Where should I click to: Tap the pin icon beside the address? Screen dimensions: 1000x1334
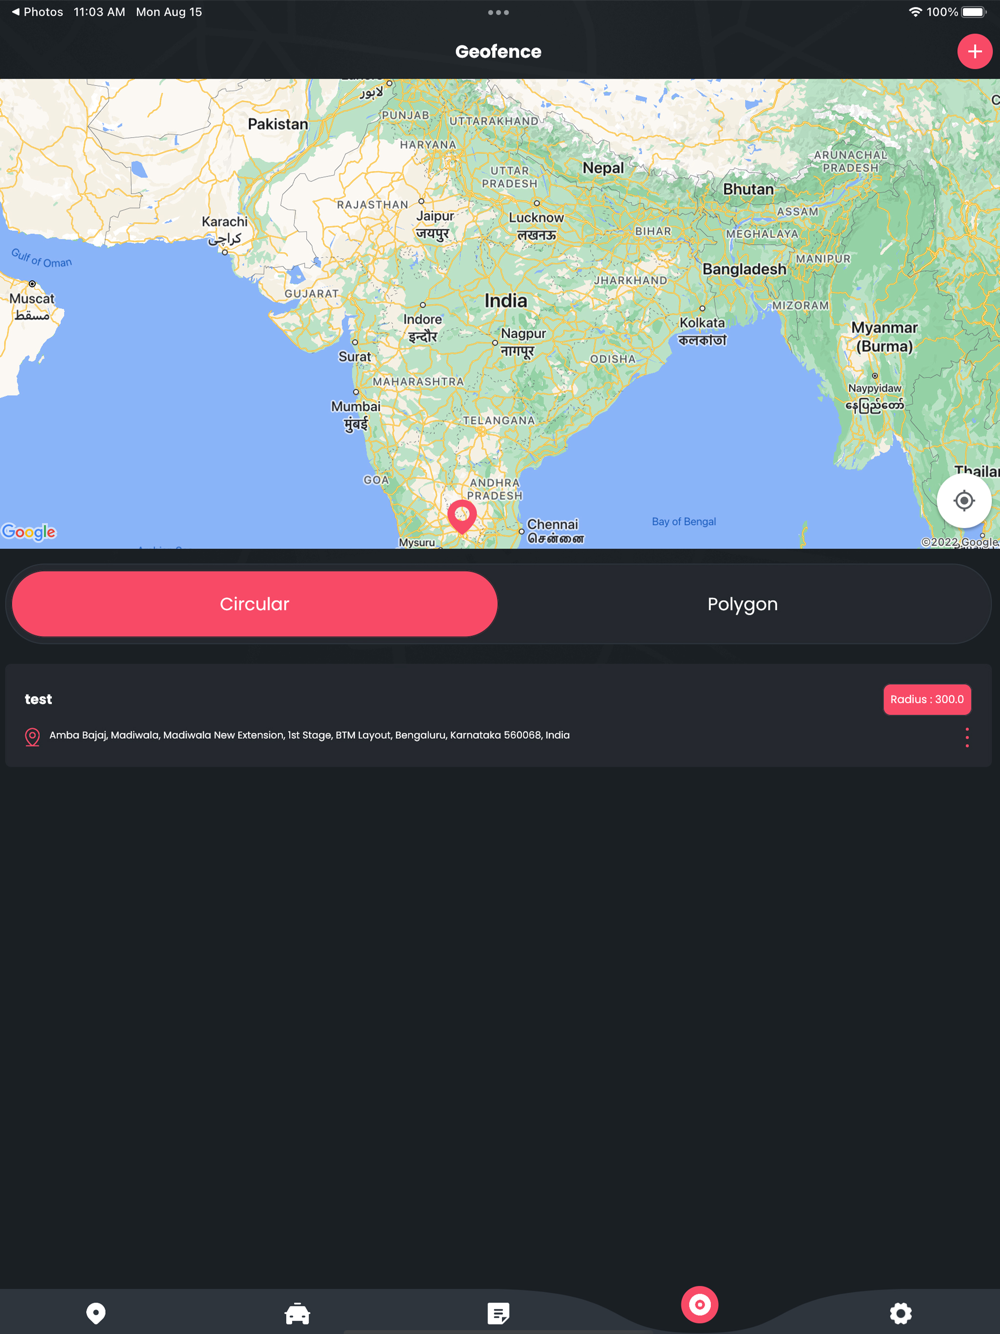coord(32,737)
